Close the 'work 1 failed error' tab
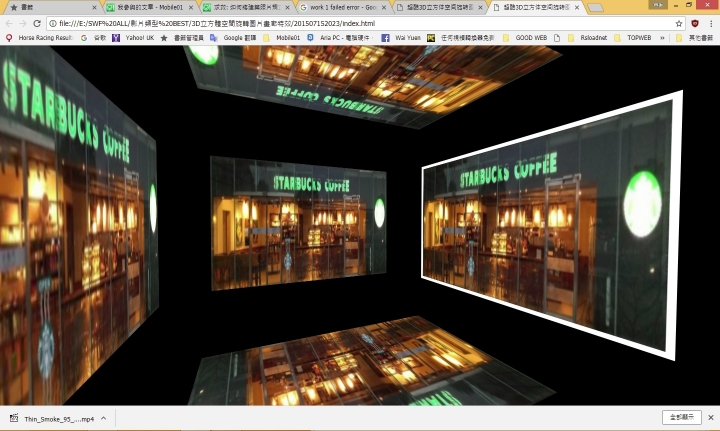 (x=383, y=7)
